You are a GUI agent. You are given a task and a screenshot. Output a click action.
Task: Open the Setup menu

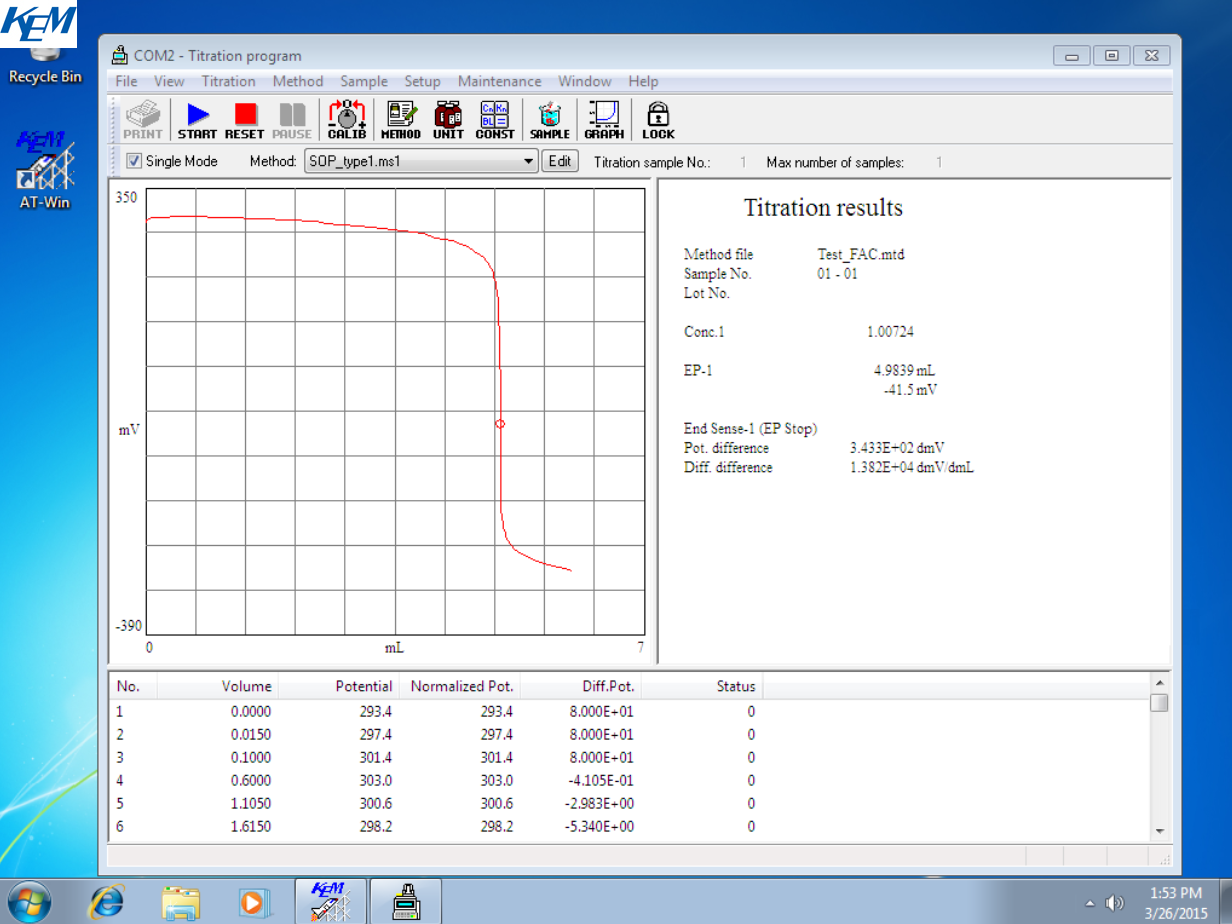coord(422,81)
